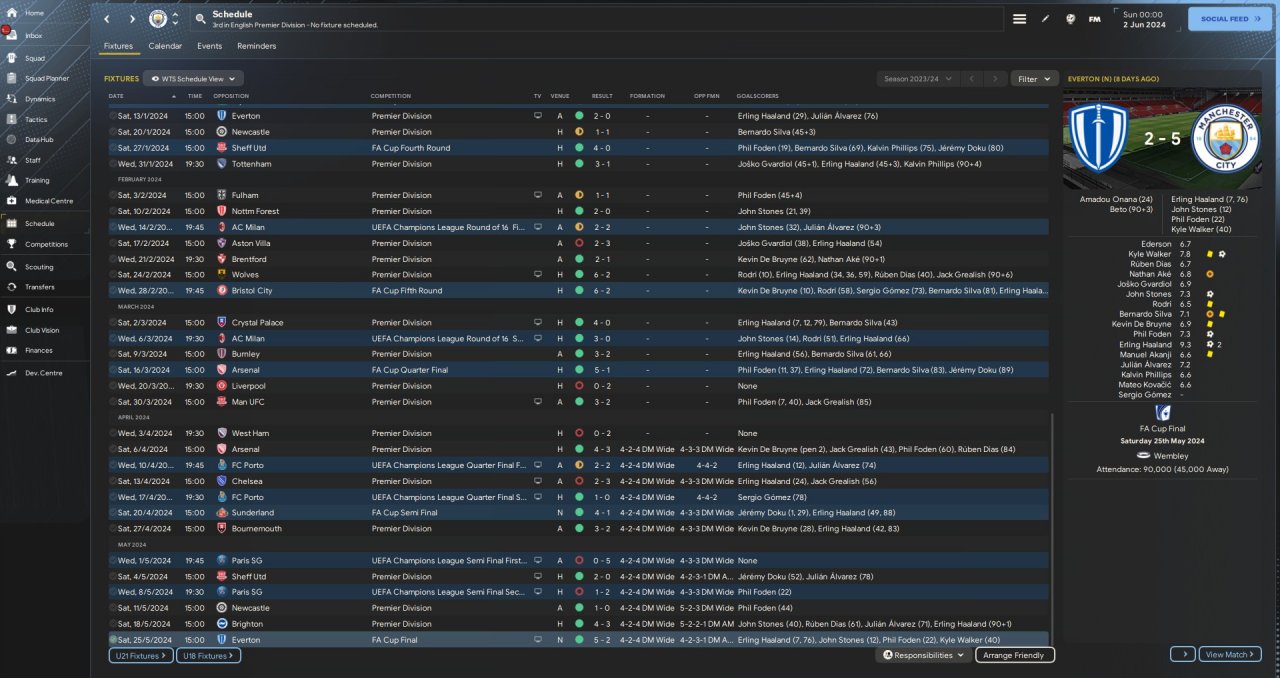
Task: Open the Bristol City FA Cup fixture
Action: pos(579,291)
